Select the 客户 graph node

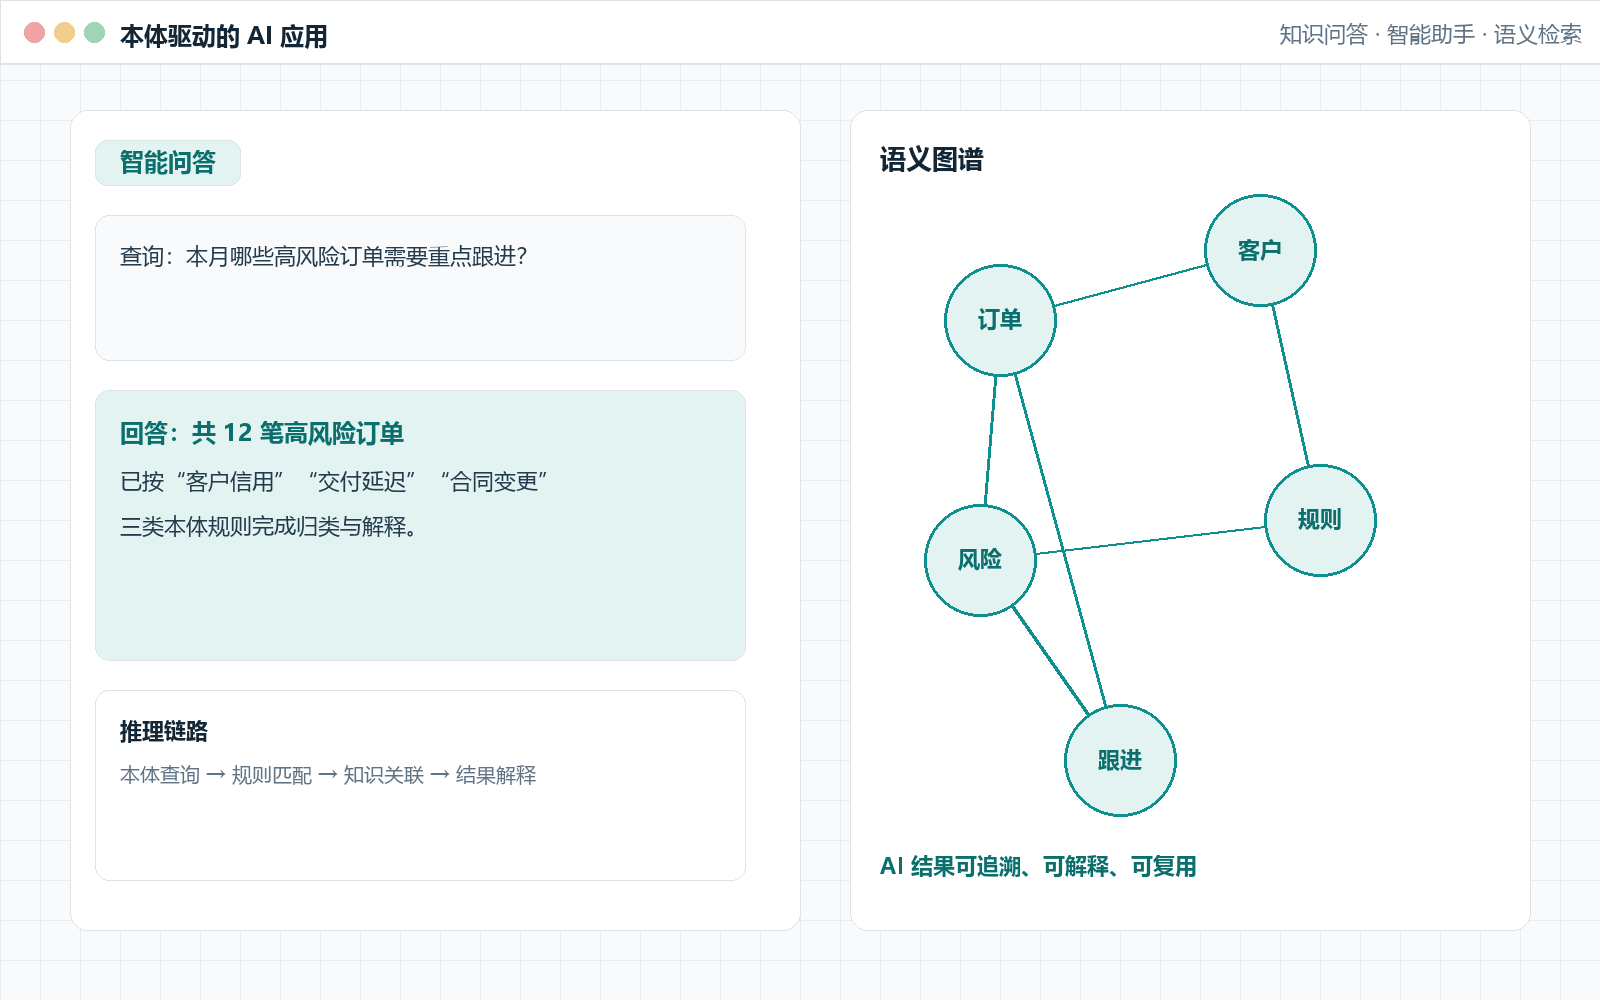[1260, 250]
